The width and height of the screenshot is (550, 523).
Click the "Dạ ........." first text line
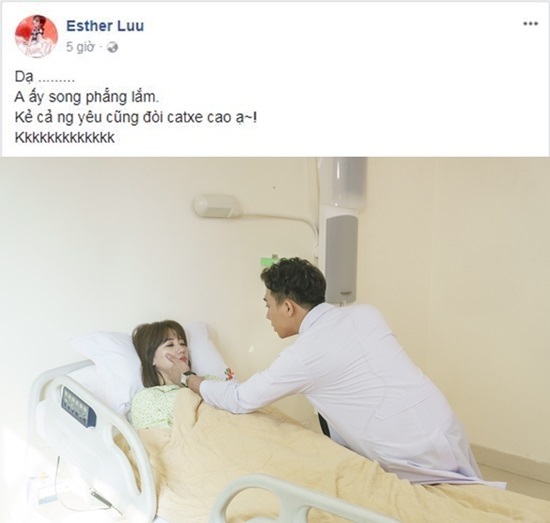point(45,77)
